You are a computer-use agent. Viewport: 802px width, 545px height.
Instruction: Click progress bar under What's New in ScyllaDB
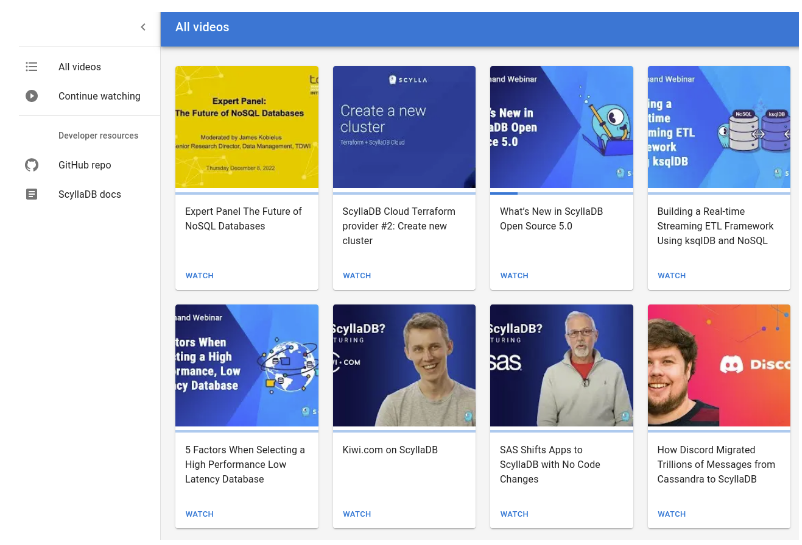(561, 193)
